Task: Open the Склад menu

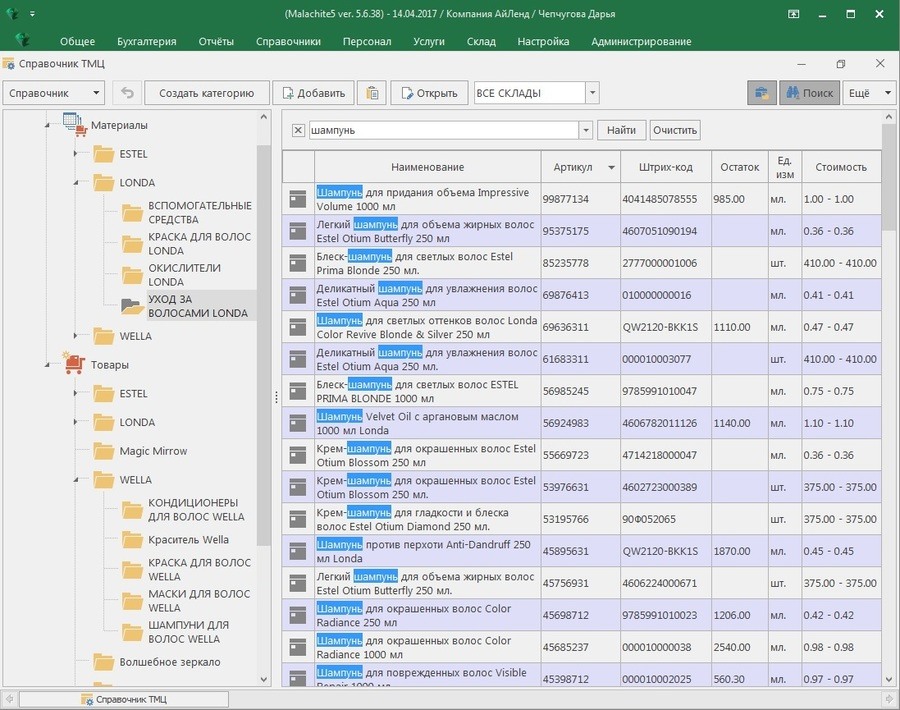Action: [x=481, y=41]
